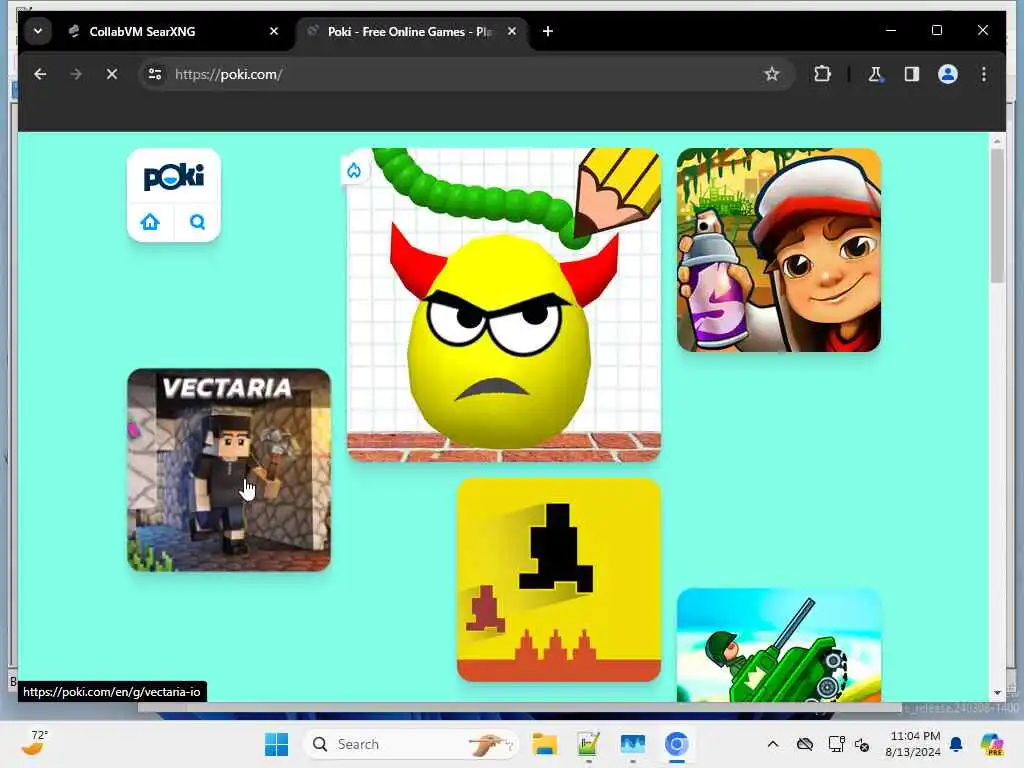Open a new browser tab

click(548, 31)
